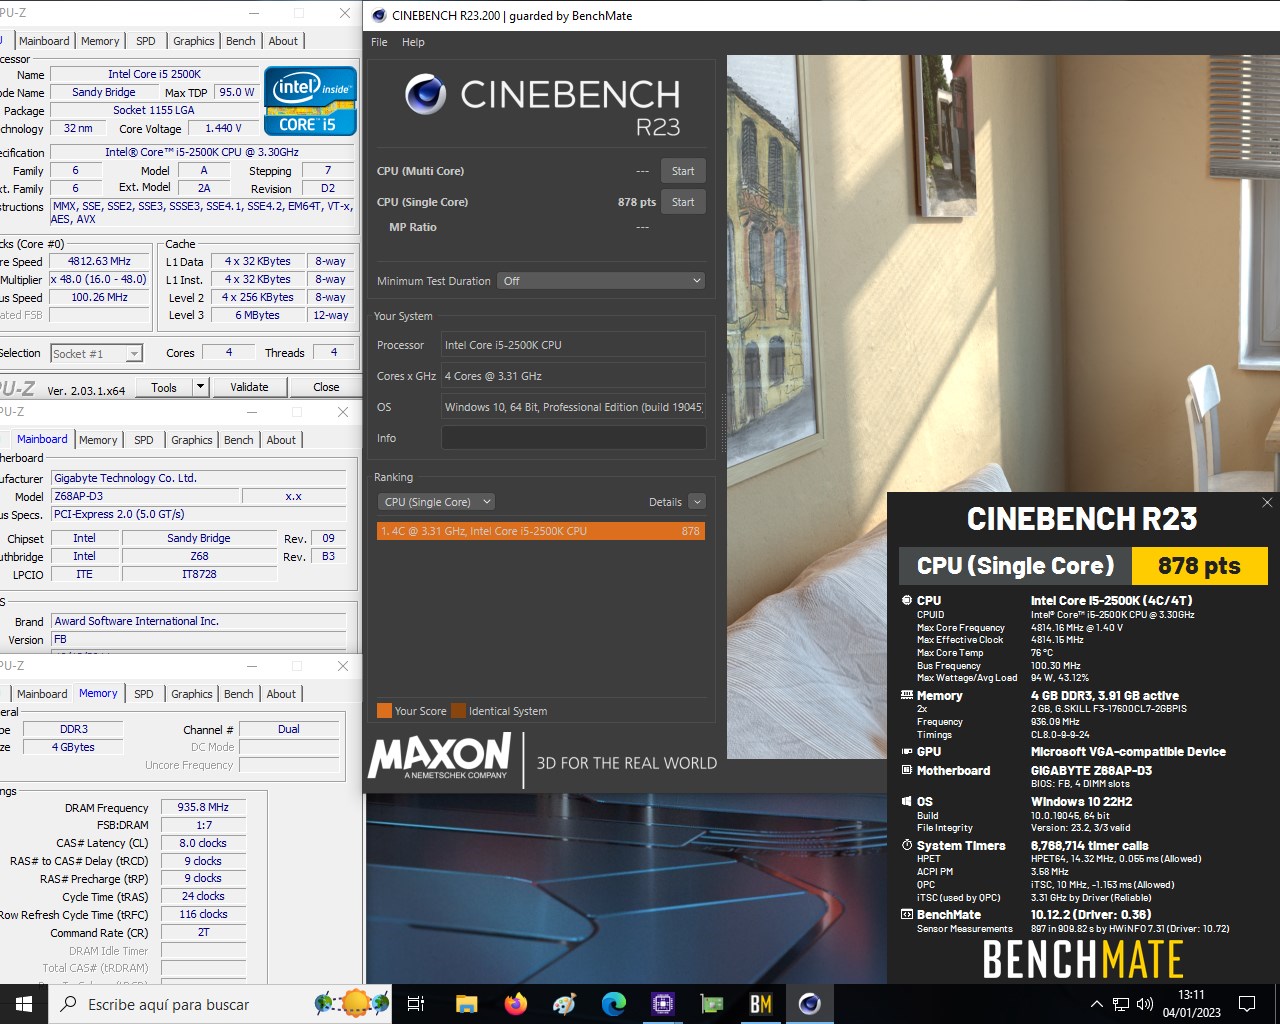The width and height of the screenshot is (1280, 1024).
Task: Click the Memory icon in BenchMate overlay
Action: (x=907, y=695)
